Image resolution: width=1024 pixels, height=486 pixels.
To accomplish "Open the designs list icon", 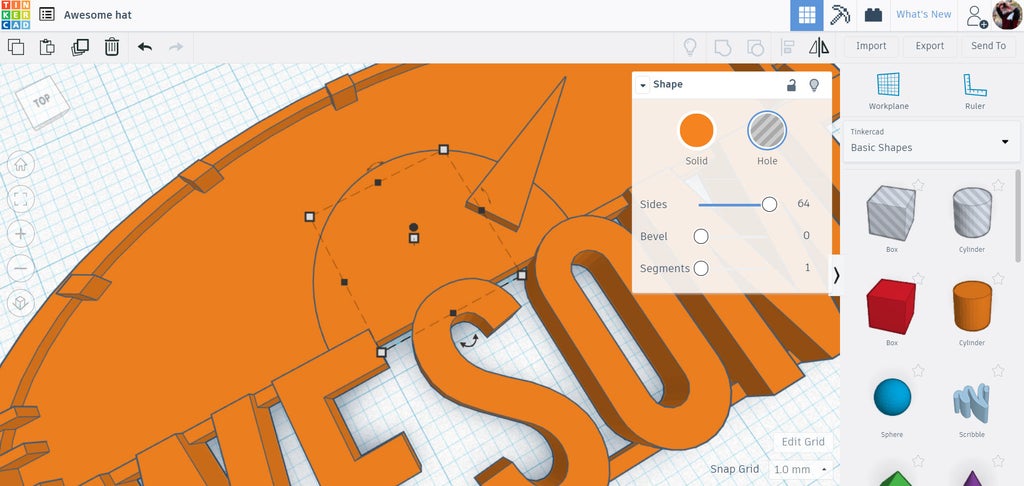I will (46, 14).
